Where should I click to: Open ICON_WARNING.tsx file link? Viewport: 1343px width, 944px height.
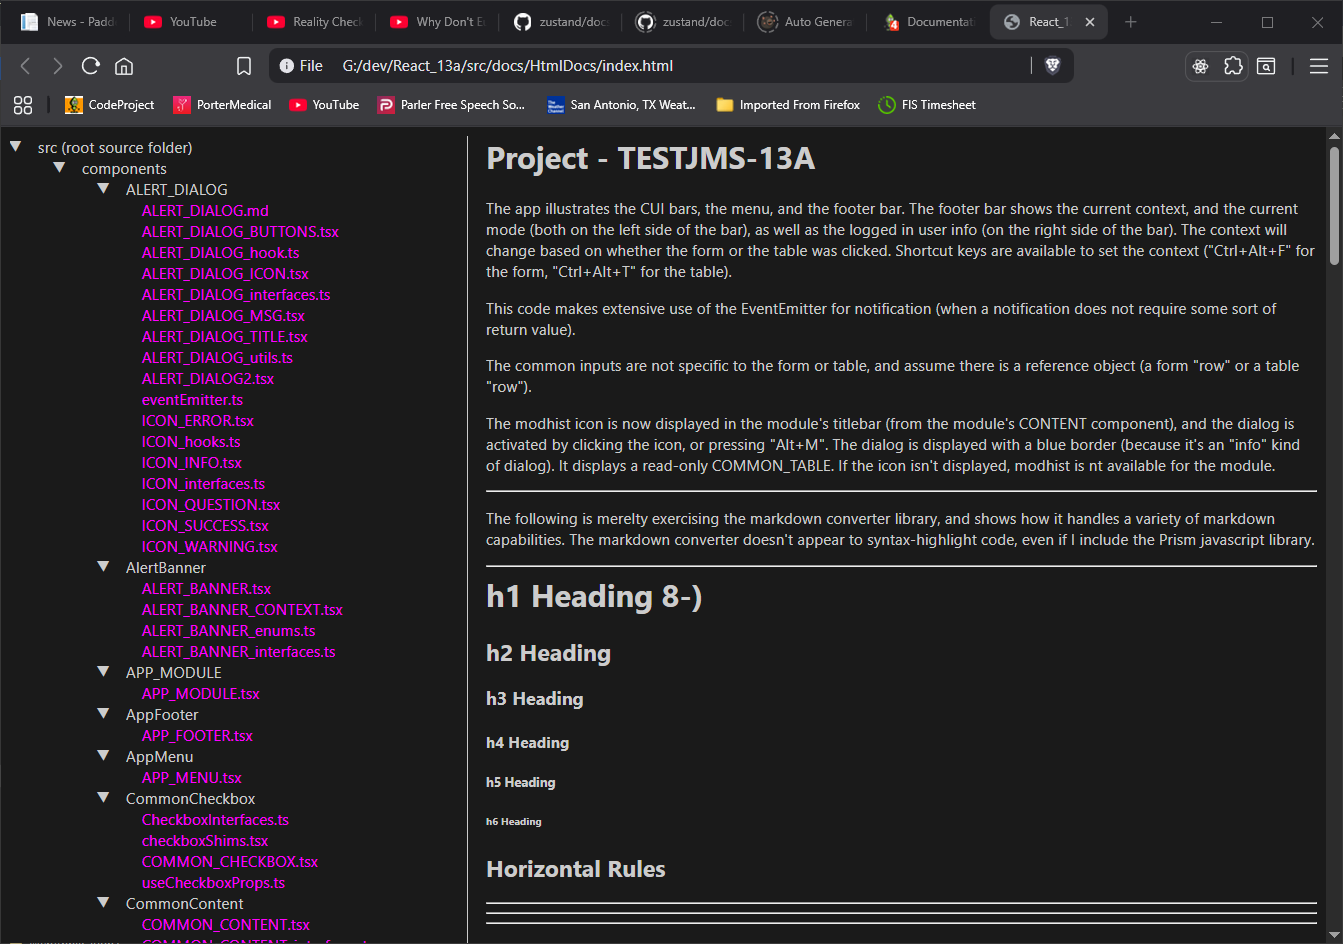(210, 547)
